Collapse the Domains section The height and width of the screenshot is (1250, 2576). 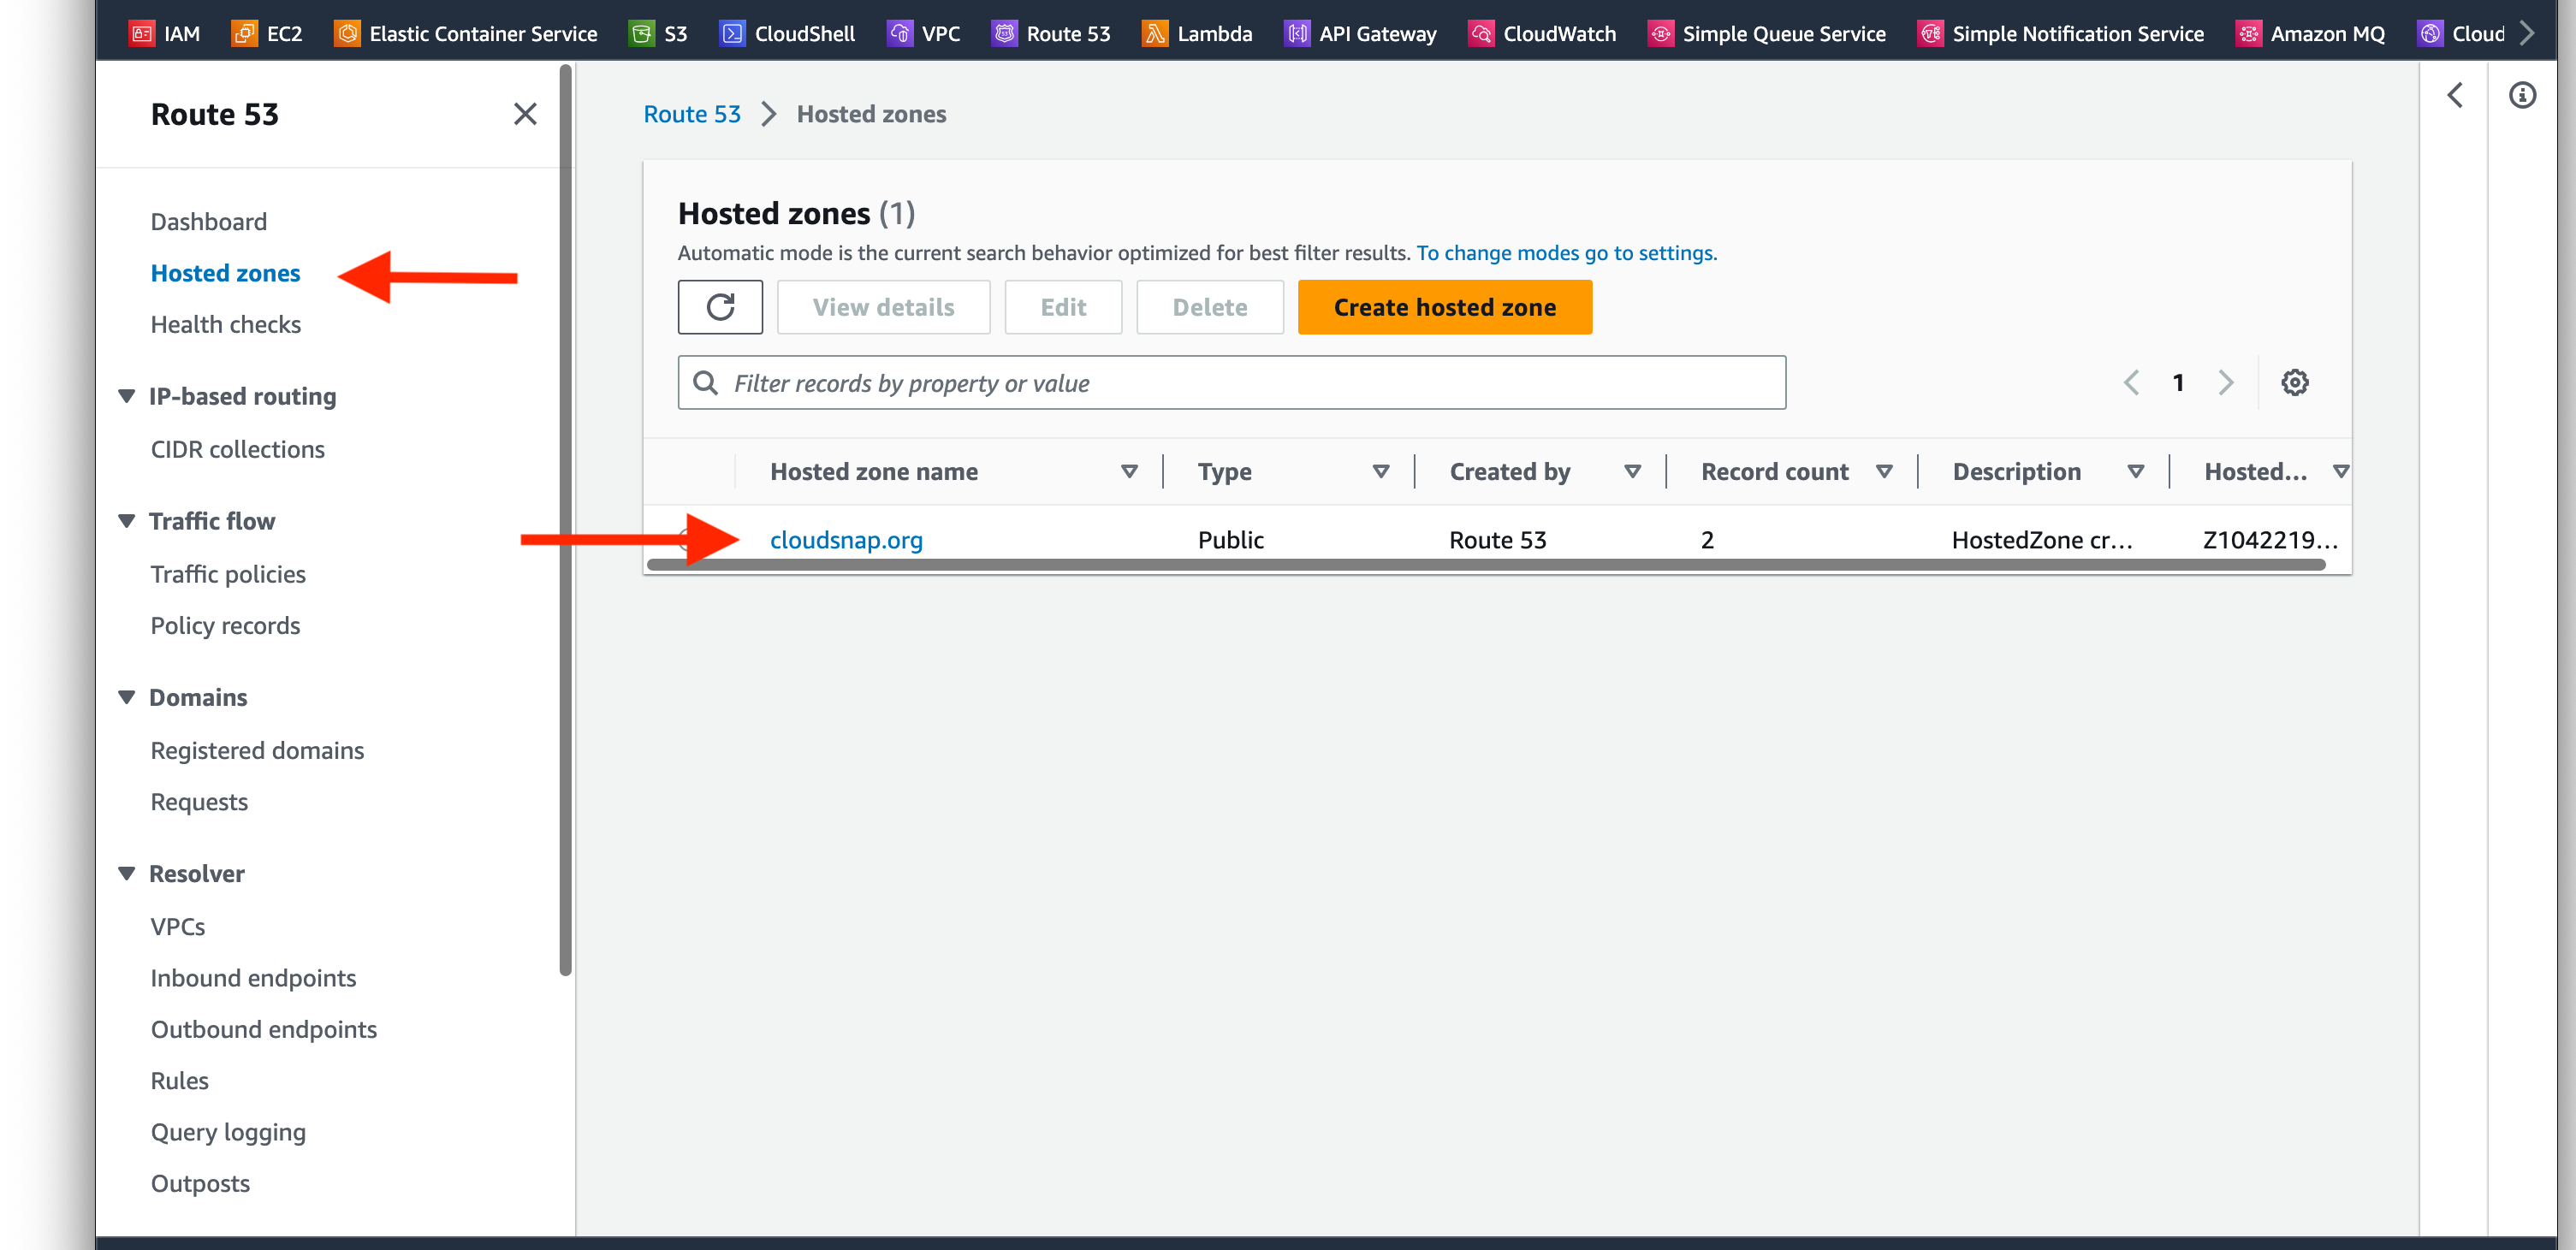[126, 697]
